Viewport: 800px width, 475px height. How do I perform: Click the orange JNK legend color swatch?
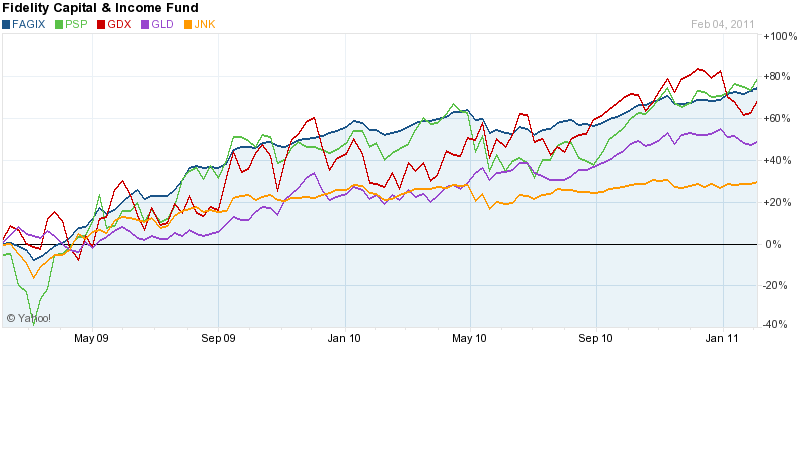(188, 24)
